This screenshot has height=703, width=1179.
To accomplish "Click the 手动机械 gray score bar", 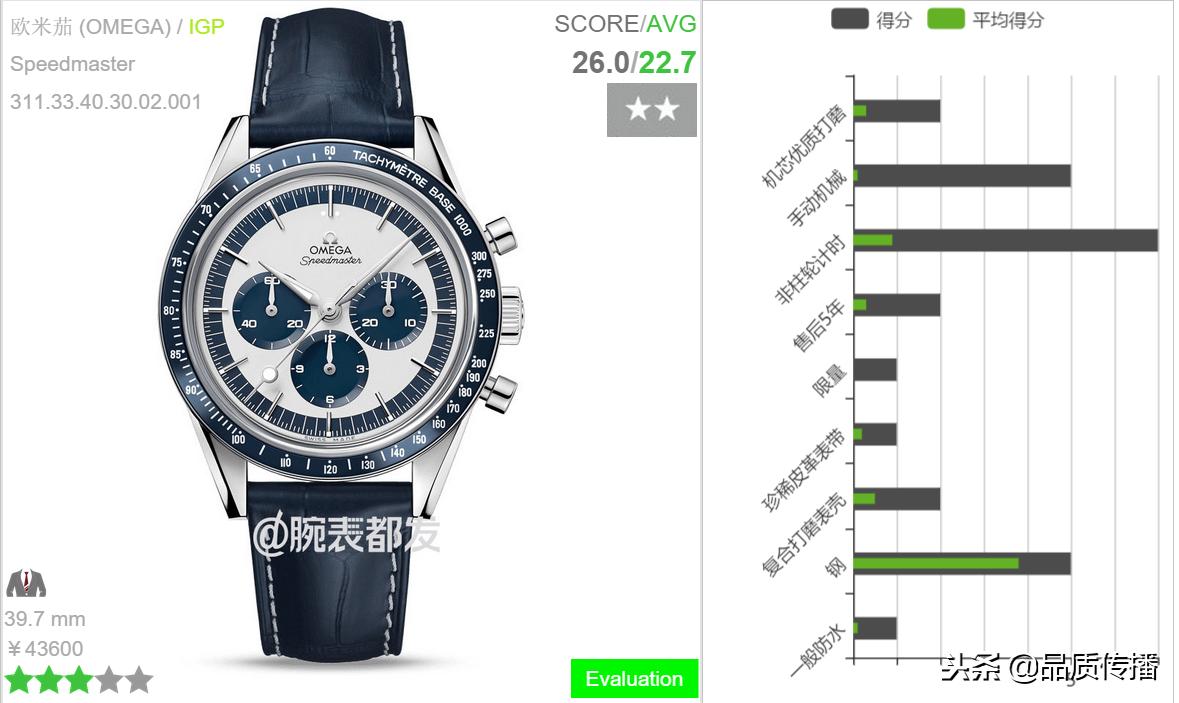I will point(962,176).
